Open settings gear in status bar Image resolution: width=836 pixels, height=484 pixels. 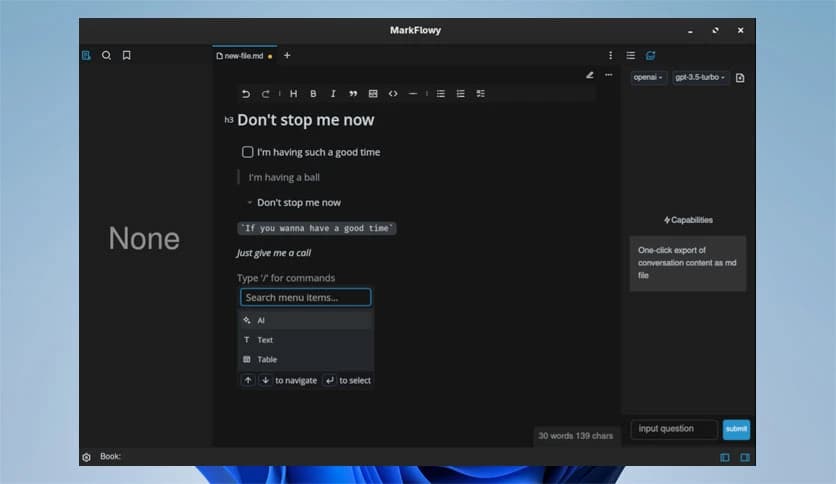click(86, 457)
